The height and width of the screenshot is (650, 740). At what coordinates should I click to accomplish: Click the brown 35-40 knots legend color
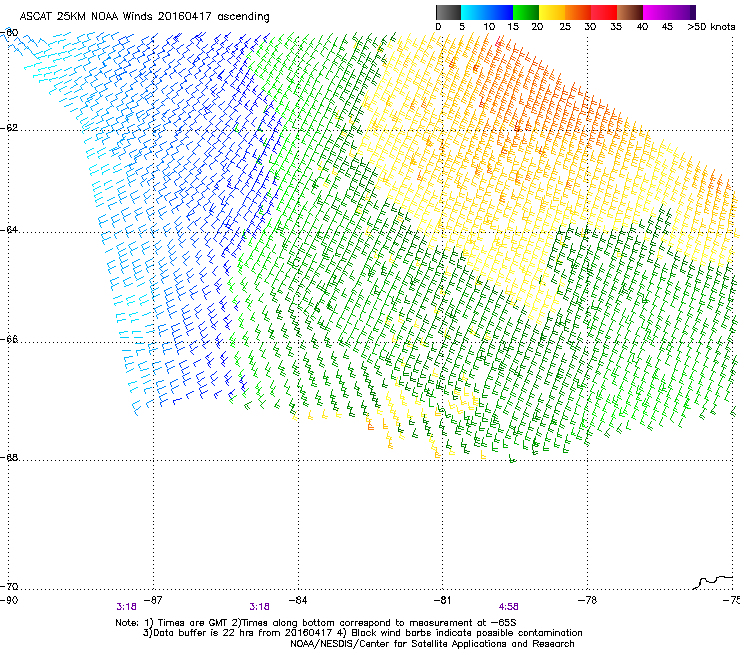[x=630, y=12]
